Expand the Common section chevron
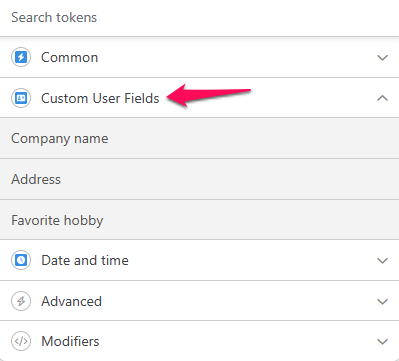This screenshot has height=361, width=399. [382, 58]
